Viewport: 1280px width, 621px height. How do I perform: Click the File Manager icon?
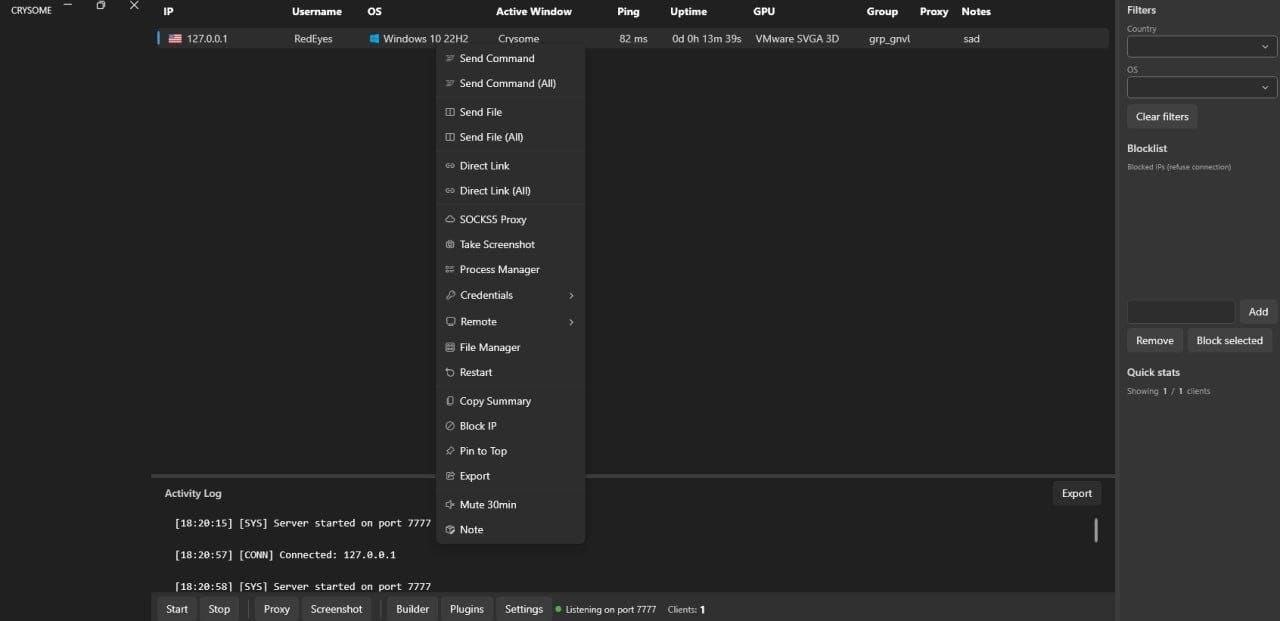[x=450, y=348]
